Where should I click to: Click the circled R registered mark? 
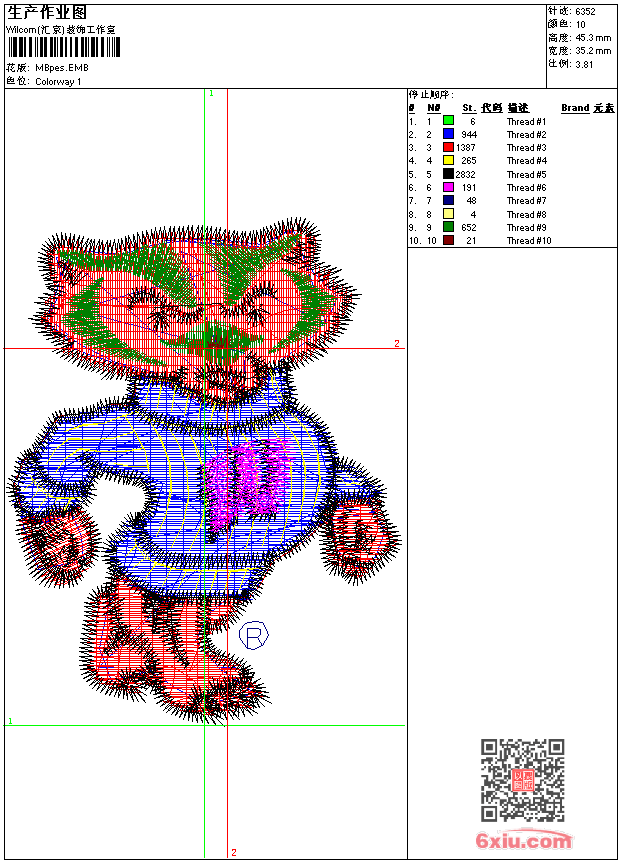pos(254,636)
